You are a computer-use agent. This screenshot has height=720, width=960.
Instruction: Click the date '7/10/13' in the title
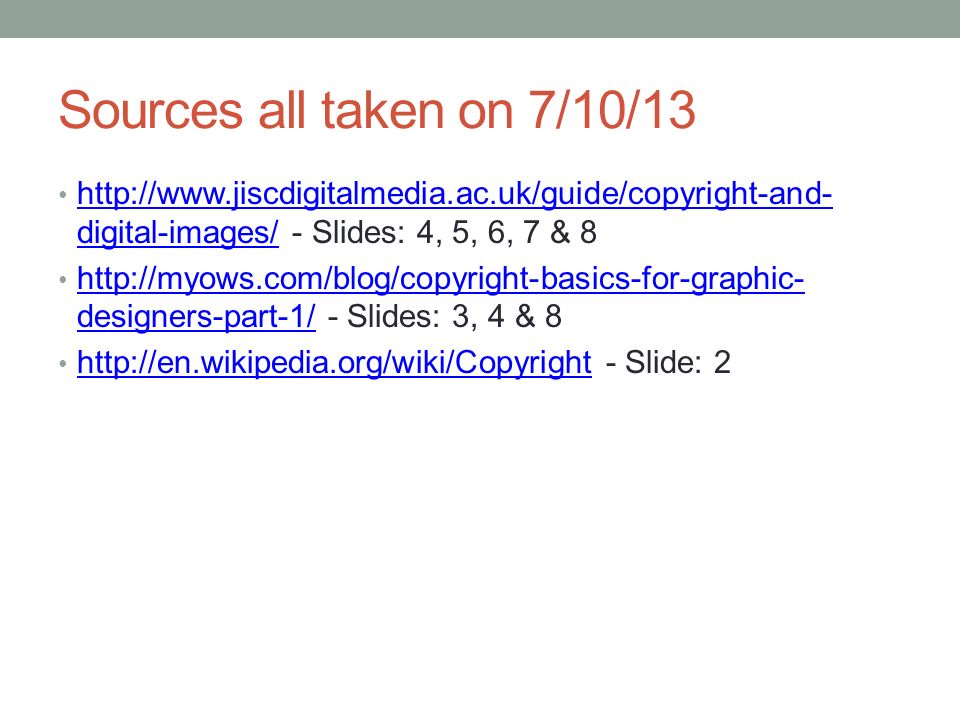click(612, 110)
